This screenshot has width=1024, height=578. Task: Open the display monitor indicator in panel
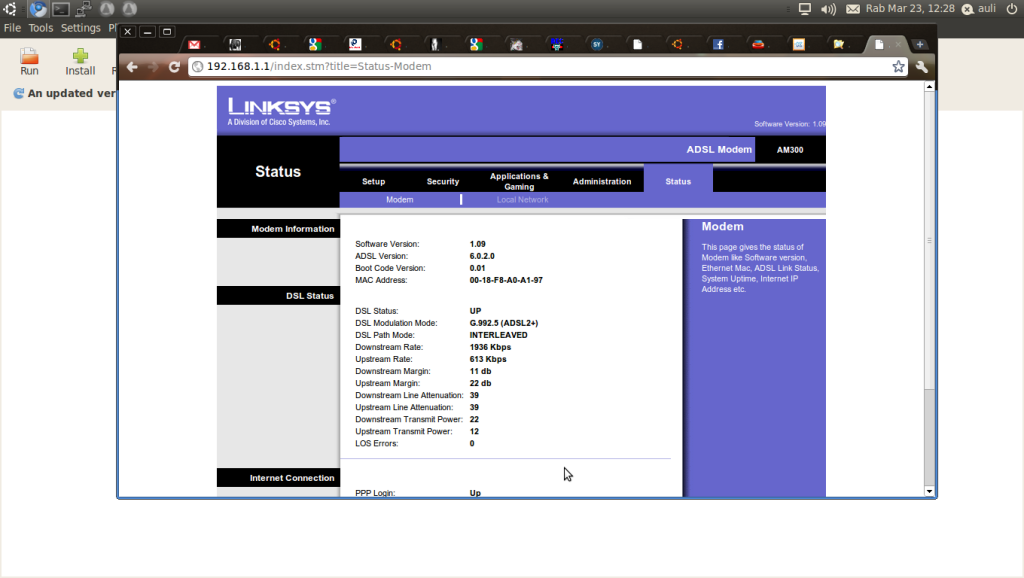point(805,9)
